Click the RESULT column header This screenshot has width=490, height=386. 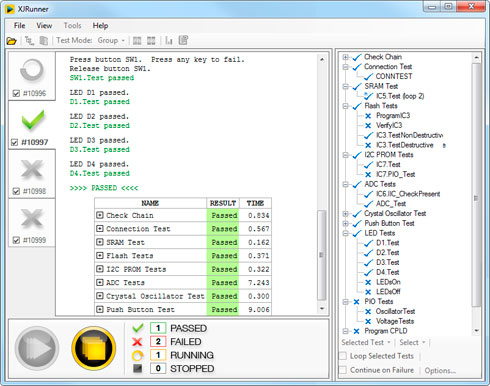pyautogui.click(x=223, y=203)
